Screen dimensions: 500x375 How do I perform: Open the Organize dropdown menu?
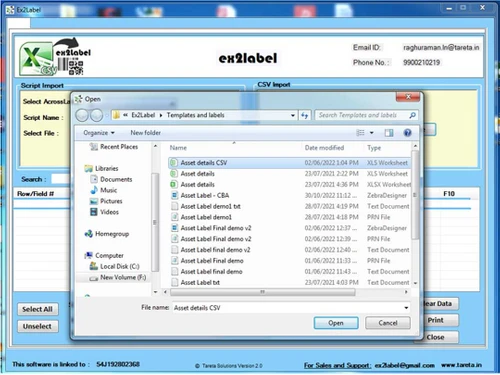(99, 133)
